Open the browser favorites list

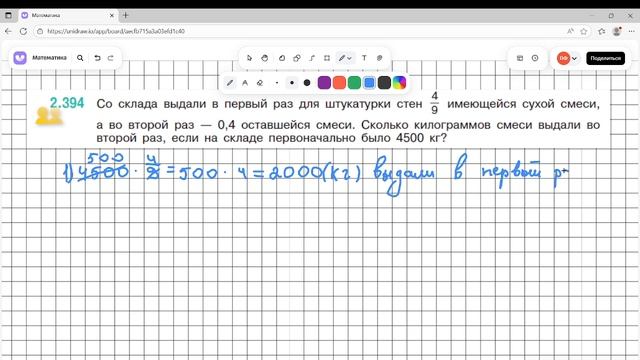coord(602,31)
